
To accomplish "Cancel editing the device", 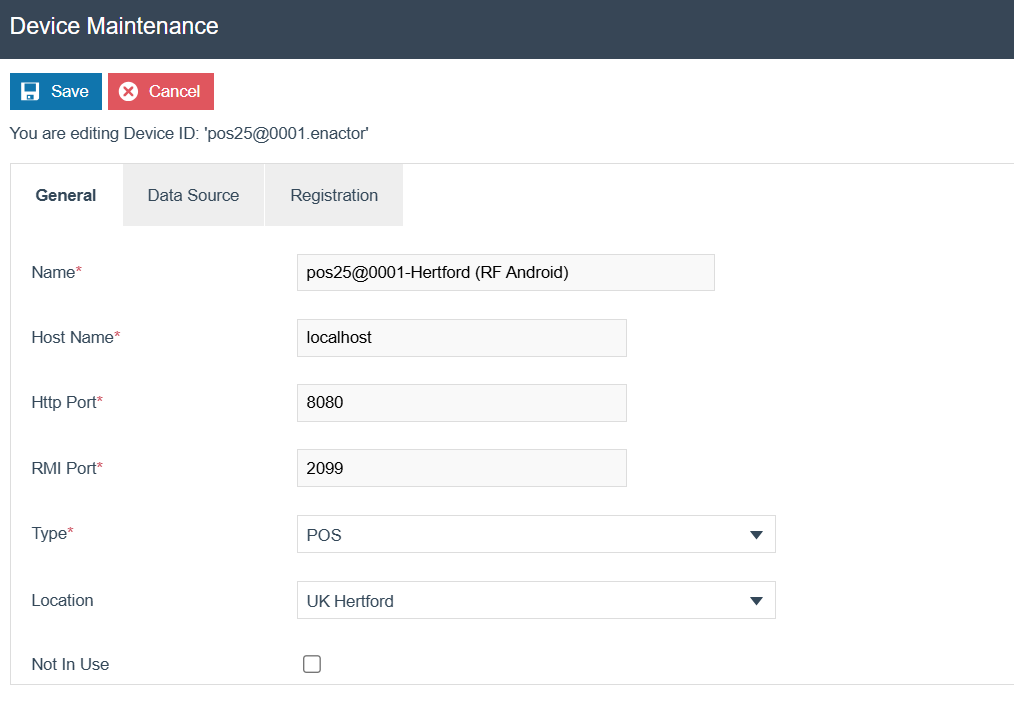I will (160, 91).
